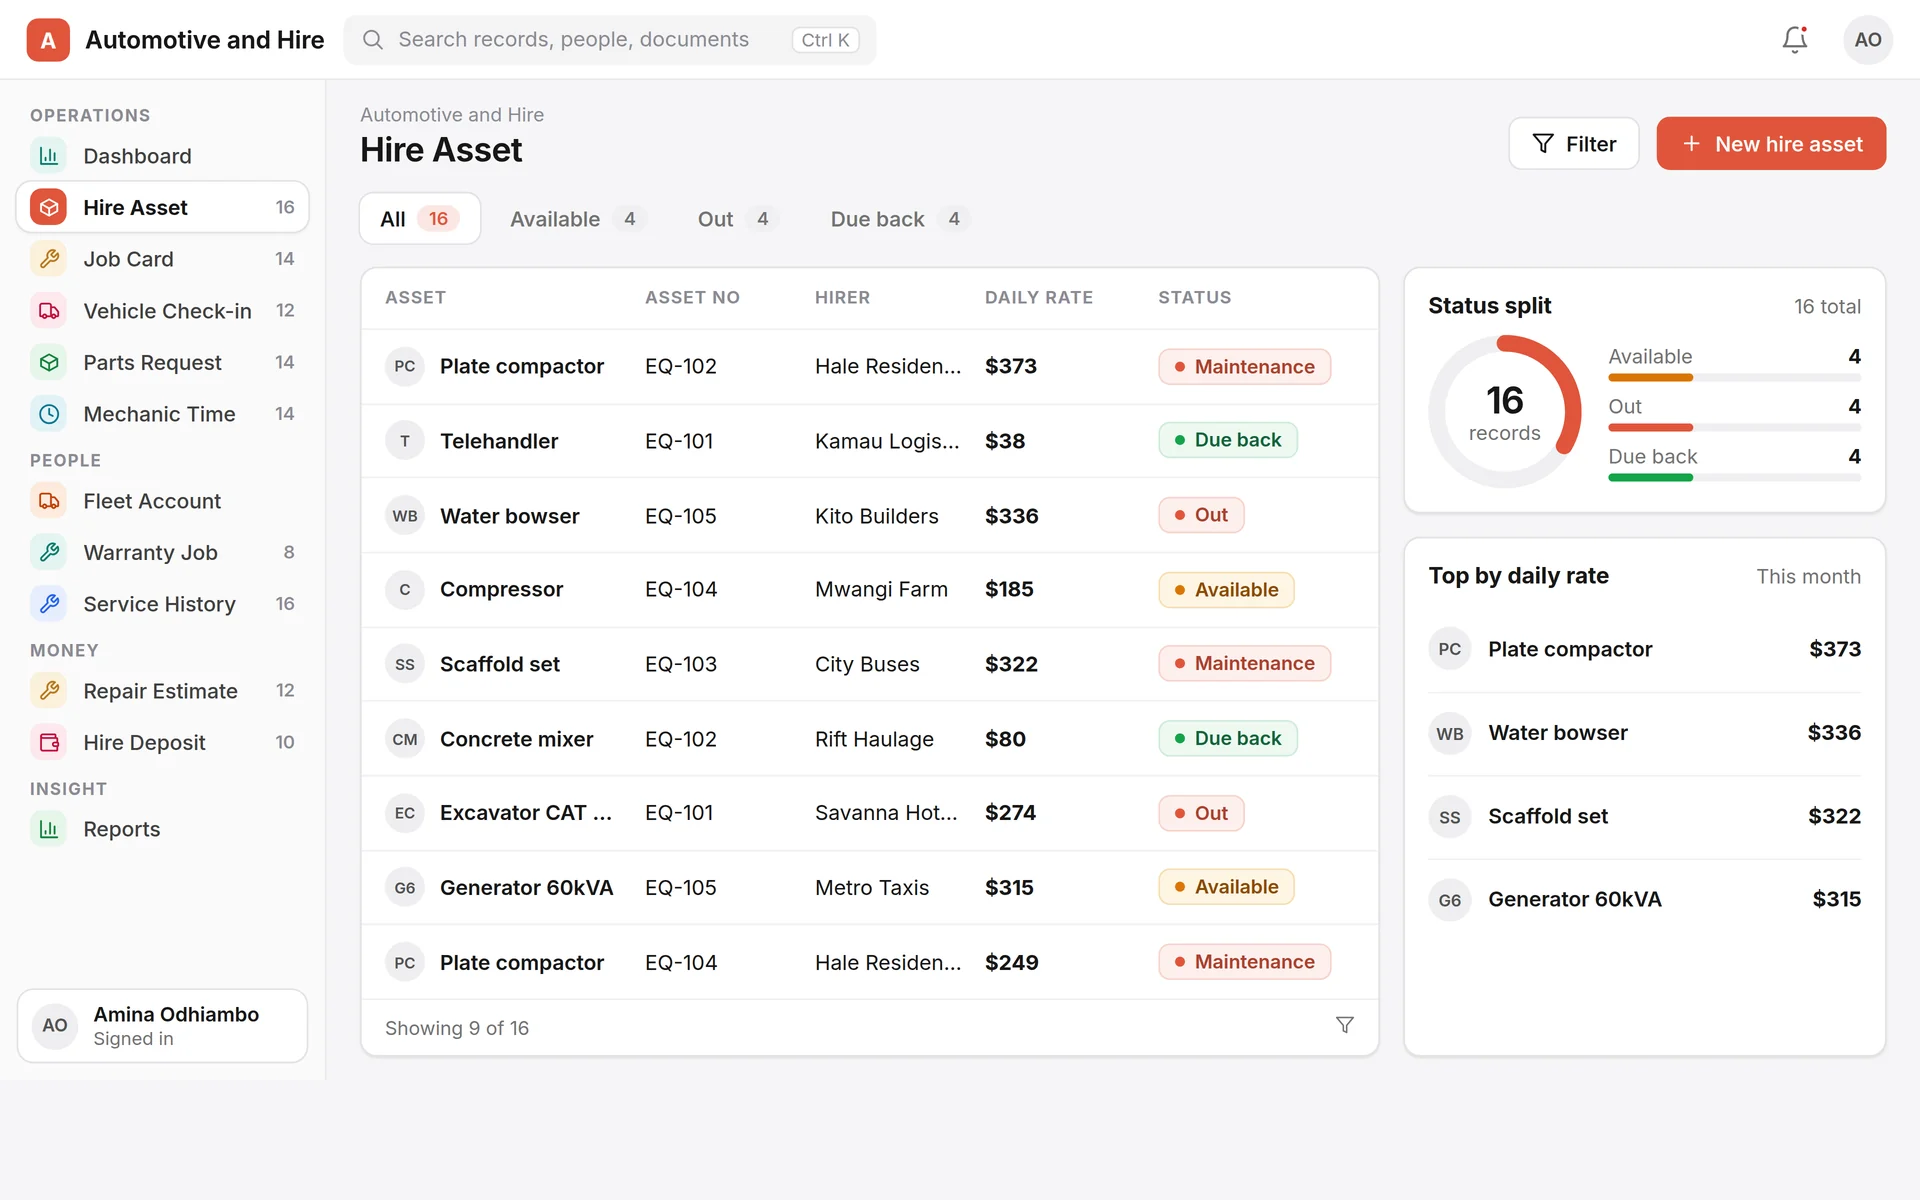The image size is (1920, 1200).
Task: Click the Filter button
Action: [x=1574, y=144]
